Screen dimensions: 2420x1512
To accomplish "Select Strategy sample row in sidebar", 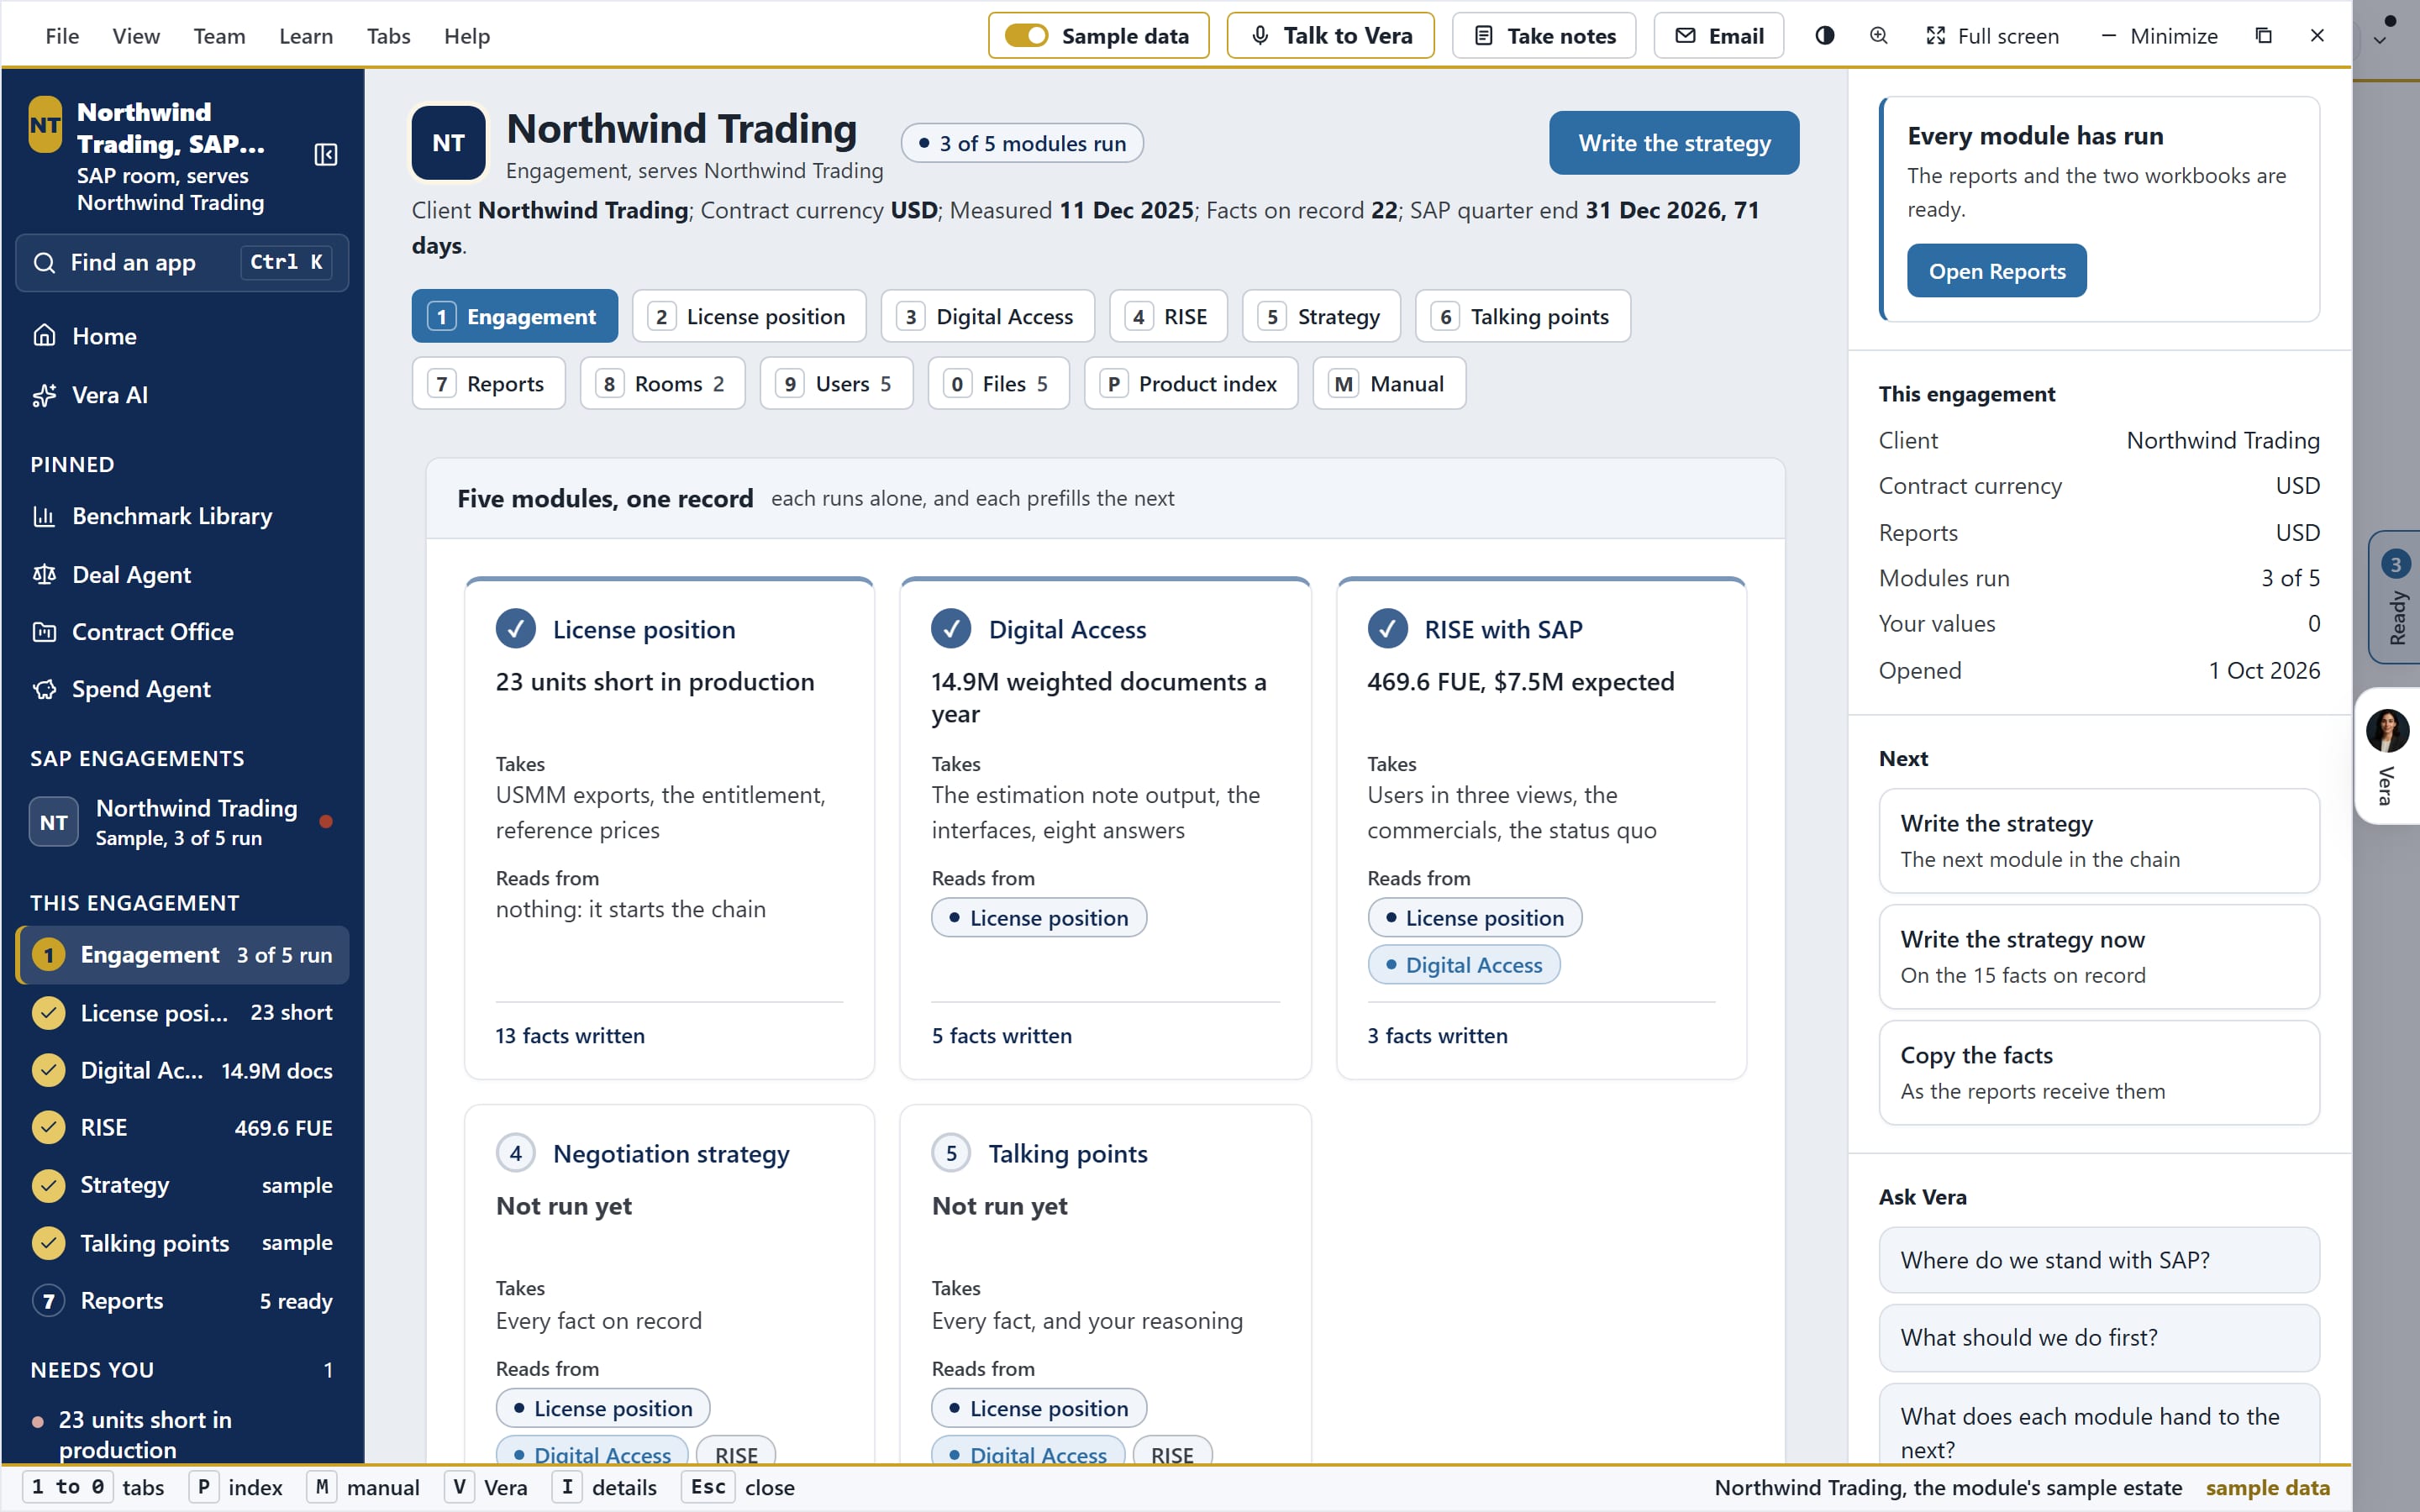I will pos(182,1185).
